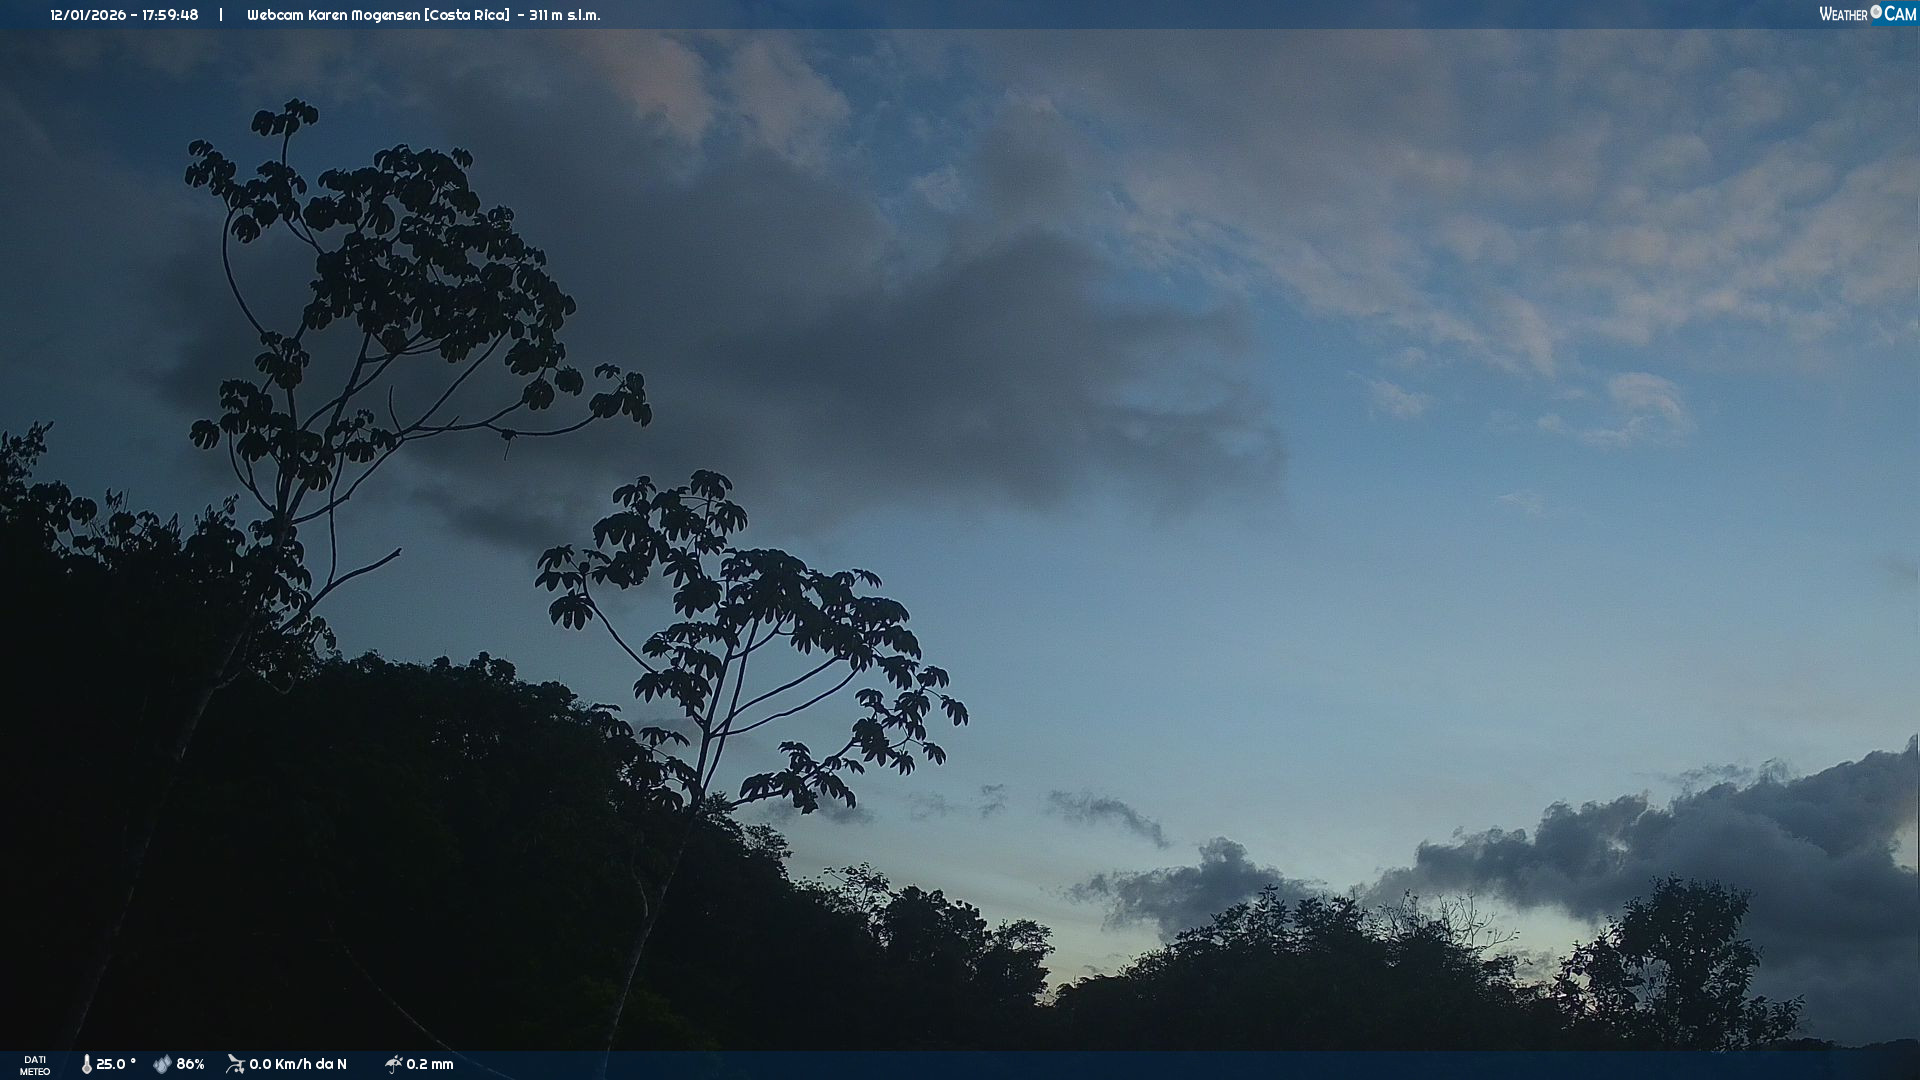This screenshot has width=1920, height=1080.
Task: Click the DATI METEO label
Action: (x=35, y=1065)
